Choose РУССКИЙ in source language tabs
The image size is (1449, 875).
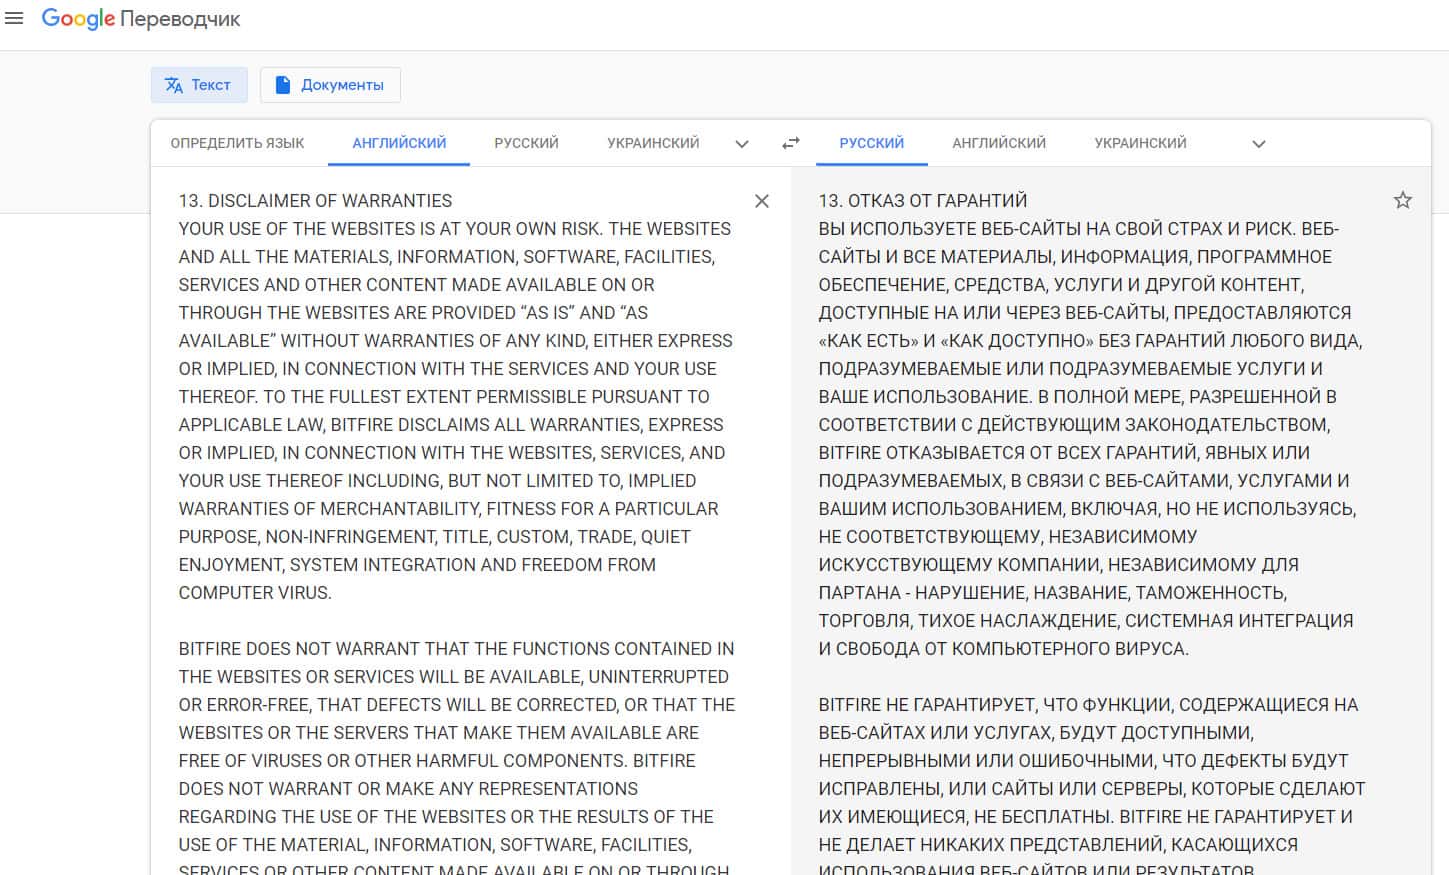coord(526,143)
